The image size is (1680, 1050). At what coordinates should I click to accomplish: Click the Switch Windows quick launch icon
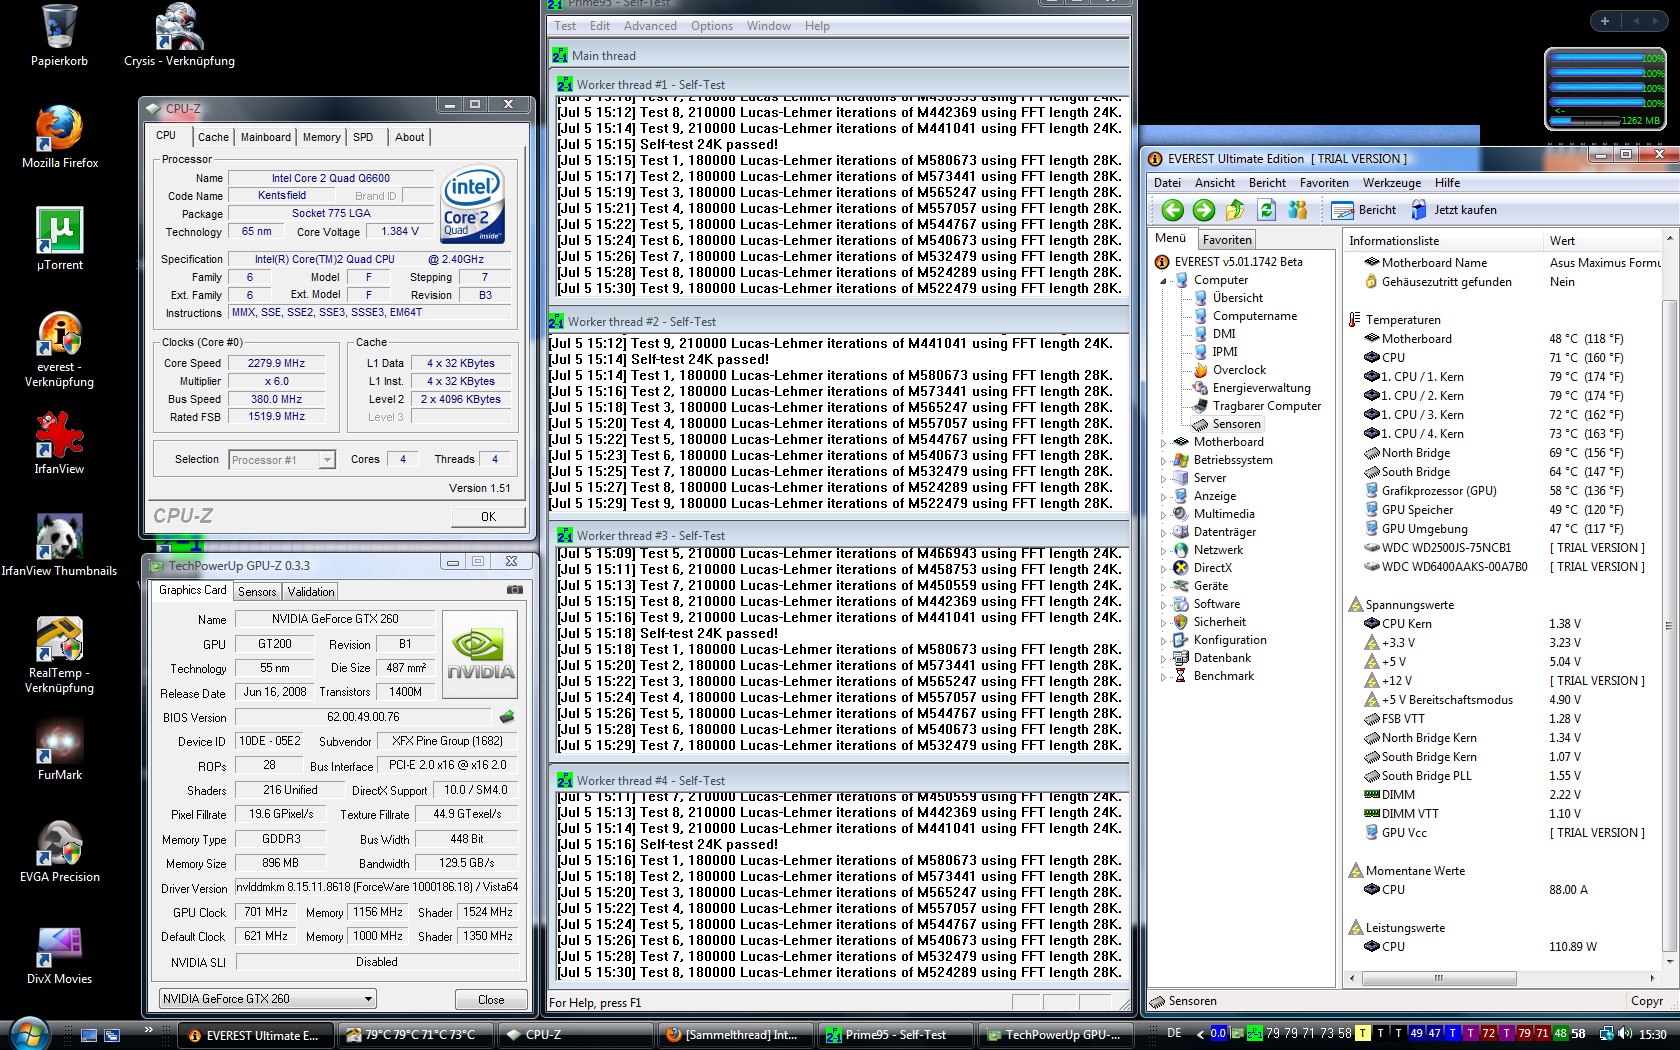[112, 1035]
